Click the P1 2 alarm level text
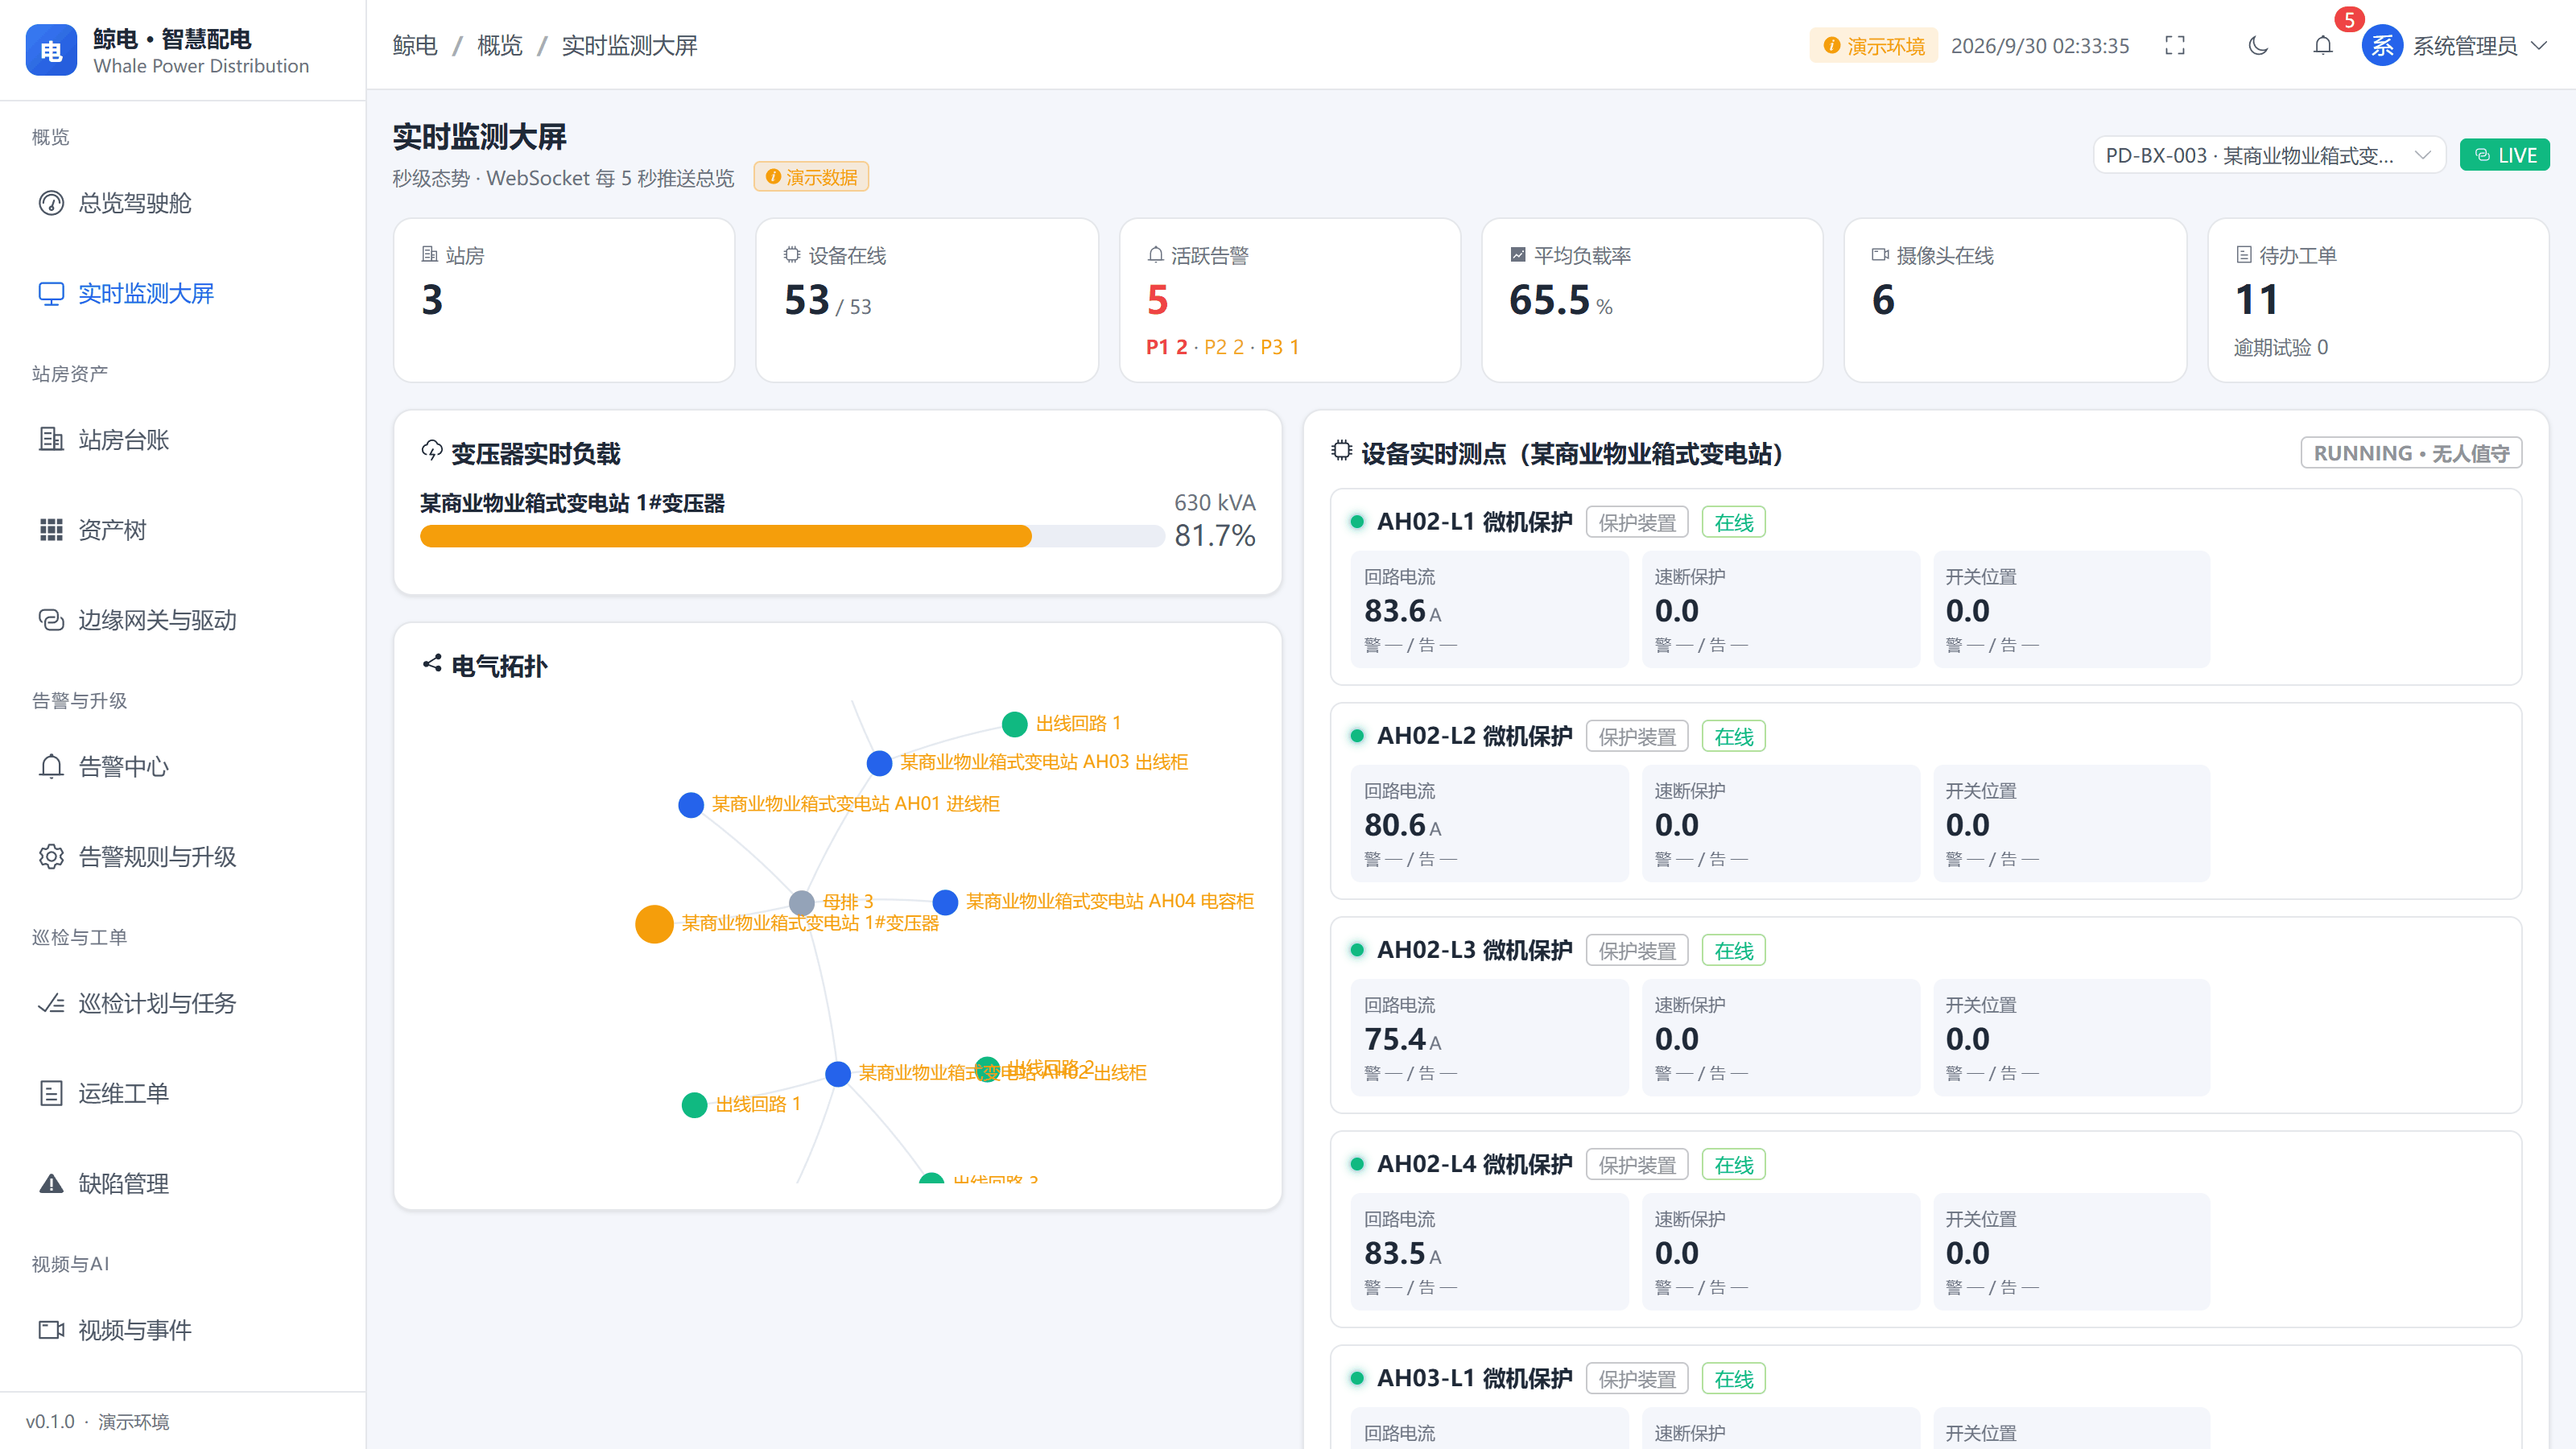The image size is (2576, 1449). 1166,347
